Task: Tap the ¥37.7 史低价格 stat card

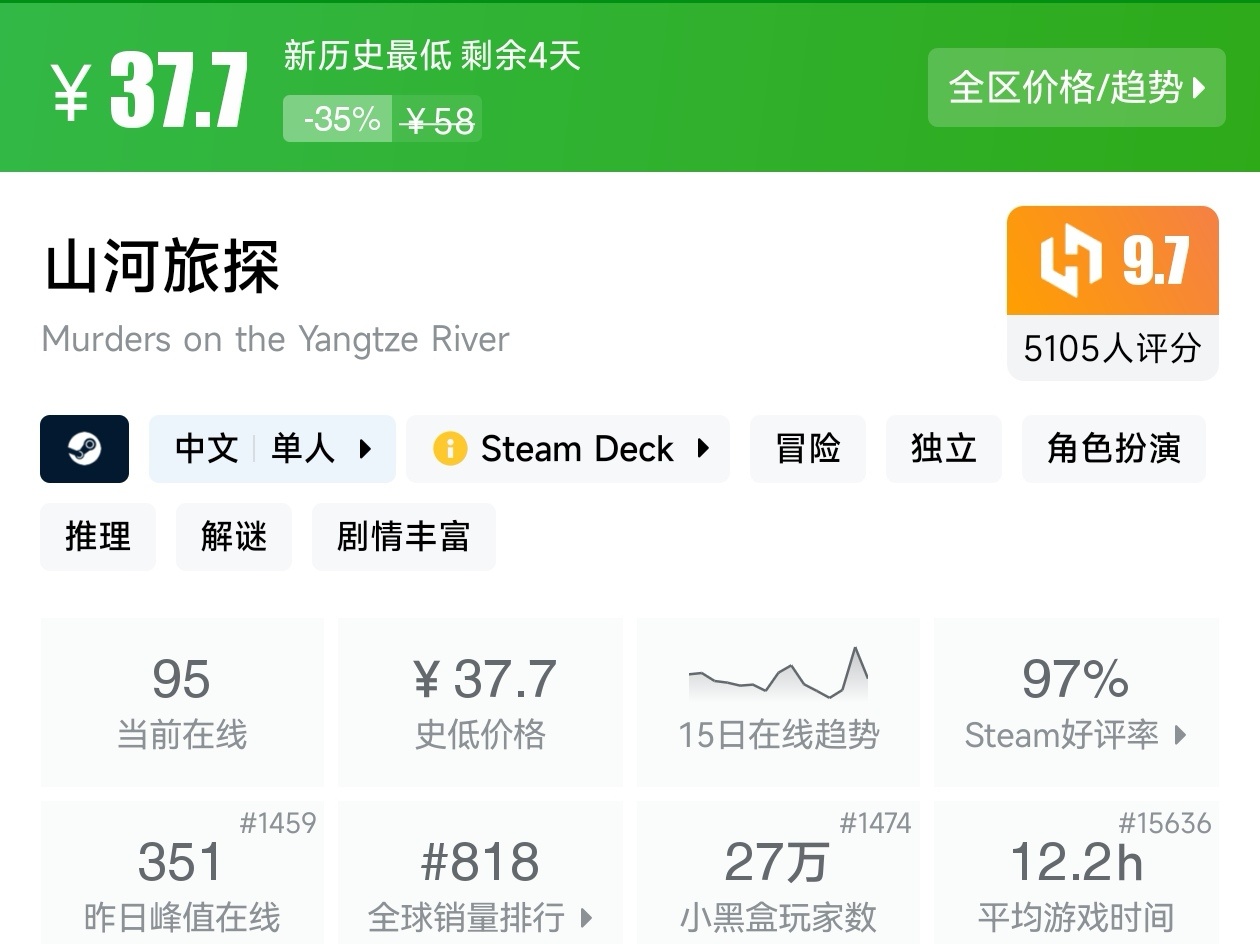Action: click(x=480, y=702)
